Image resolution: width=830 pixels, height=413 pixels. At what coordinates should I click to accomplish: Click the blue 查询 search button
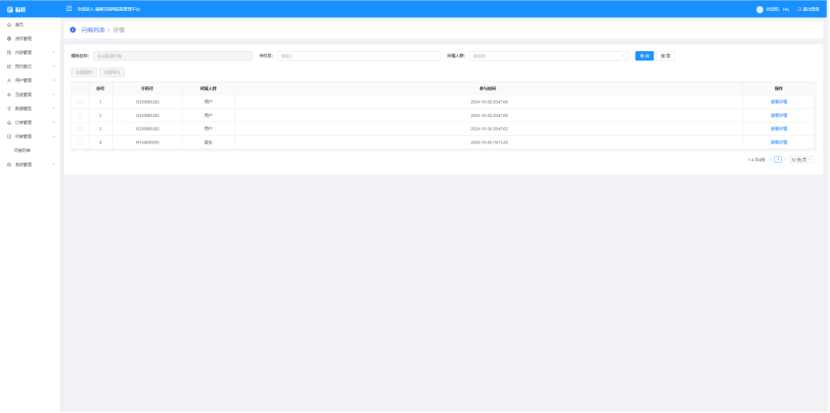pos(644,56)
